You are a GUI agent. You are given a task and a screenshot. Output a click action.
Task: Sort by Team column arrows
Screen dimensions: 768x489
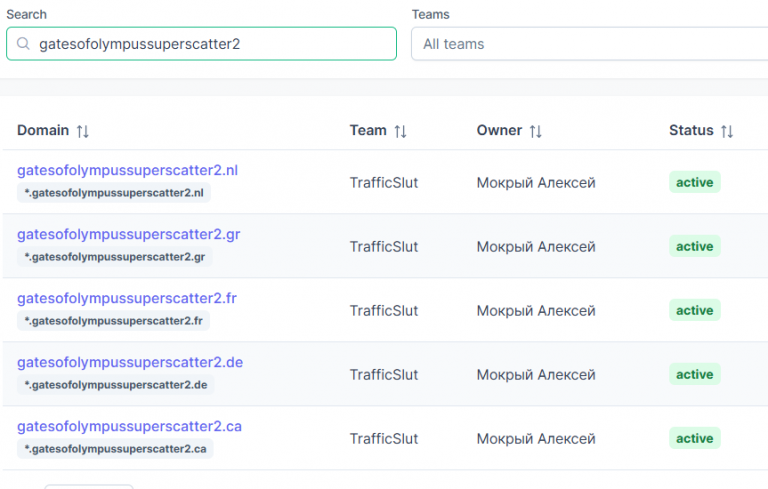(400, 131)
